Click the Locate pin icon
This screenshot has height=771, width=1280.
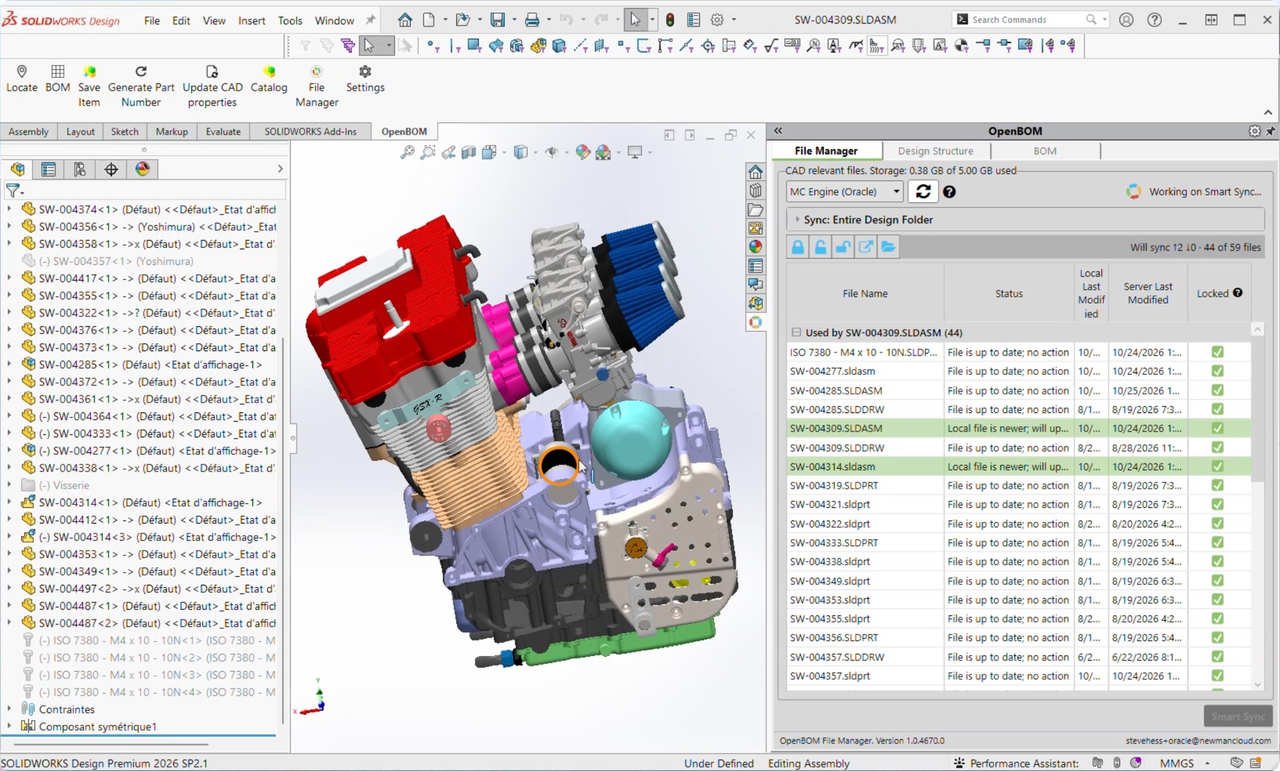pos(22,71)
